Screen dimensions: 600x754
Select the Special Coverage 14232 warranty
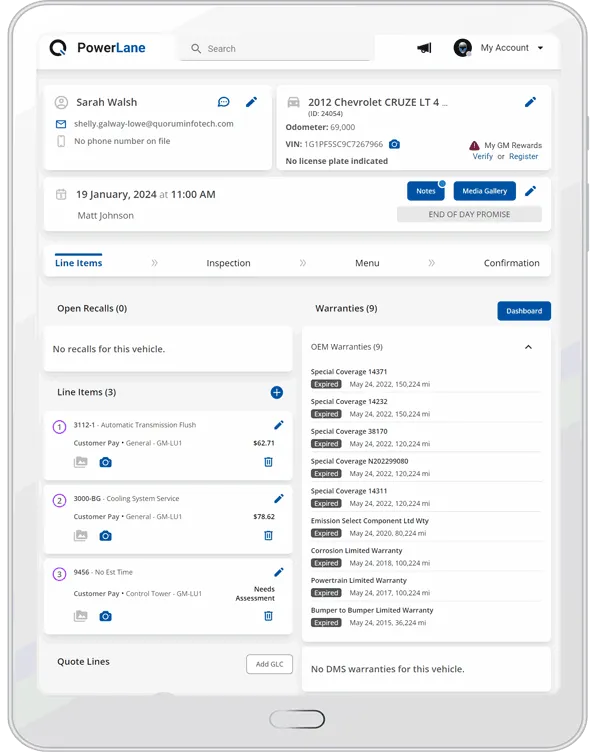pyautogui.click(x=426, y=408)
